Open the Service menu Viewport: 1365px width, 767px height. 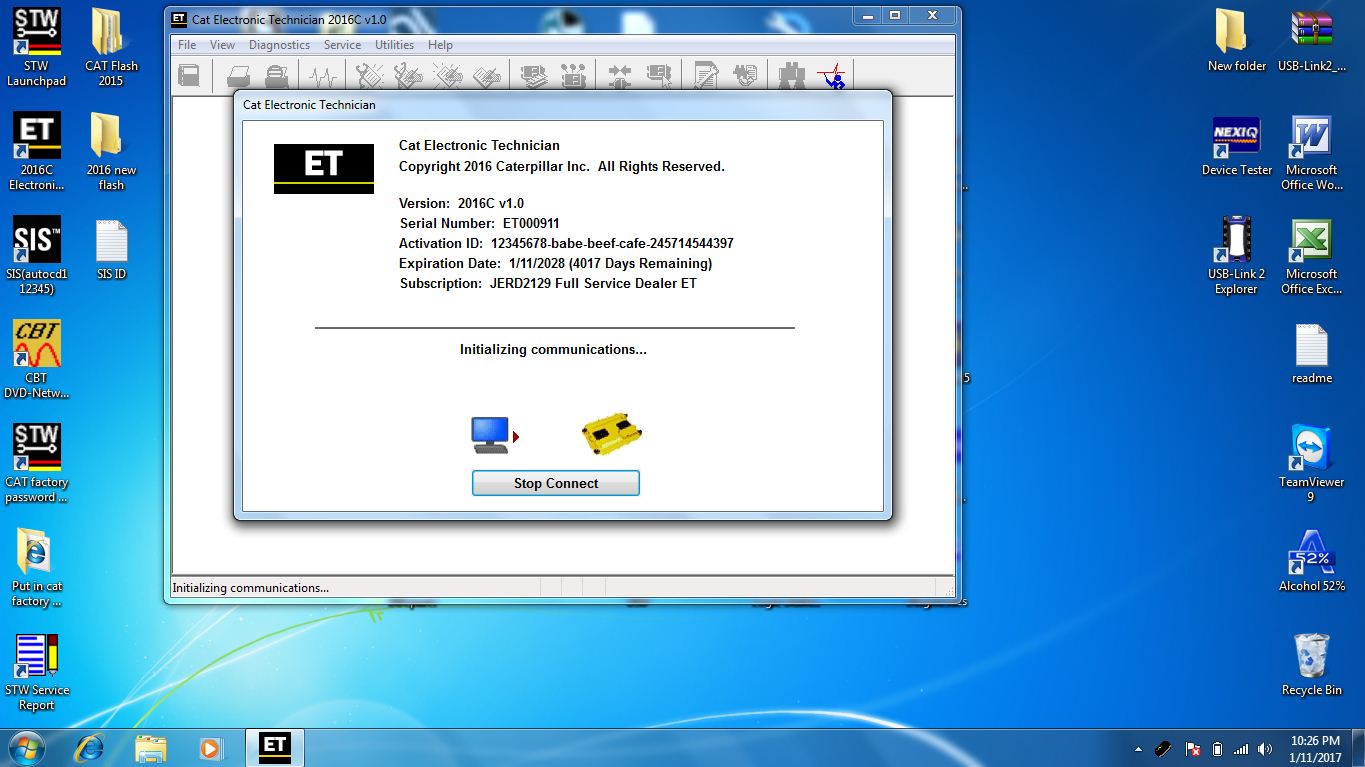coord(342,45)
